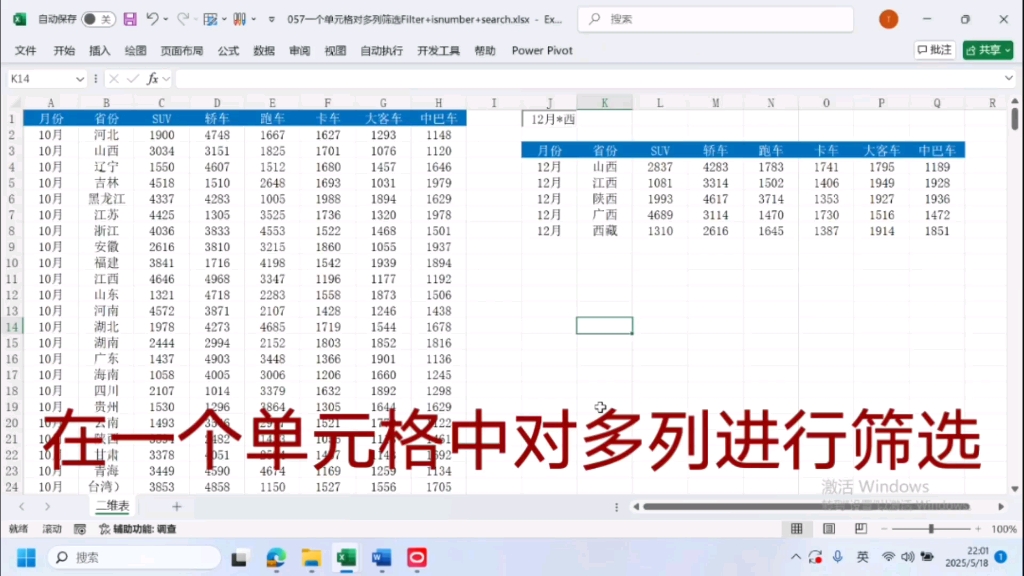Switch to the 数据 (Data) ribbon tab
This screenshot has height=576, width=1024.
point(264,50)
